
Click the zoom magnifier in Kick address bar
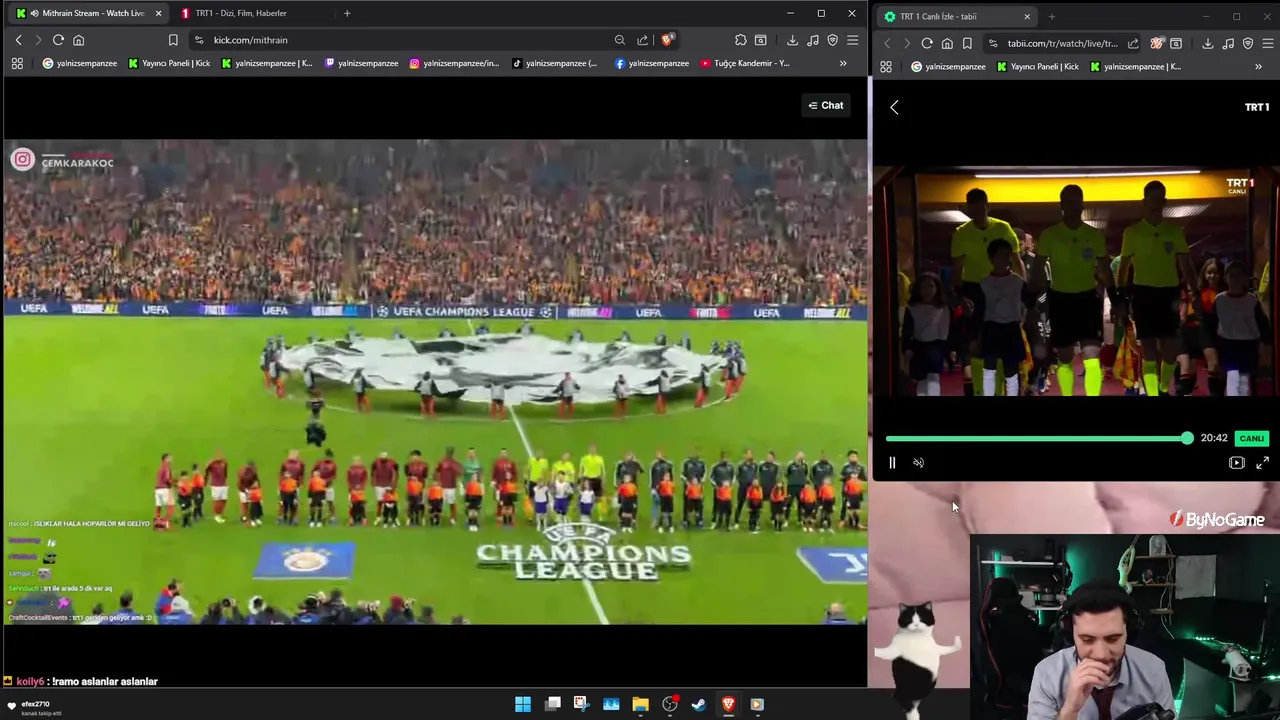coord(620,40)
